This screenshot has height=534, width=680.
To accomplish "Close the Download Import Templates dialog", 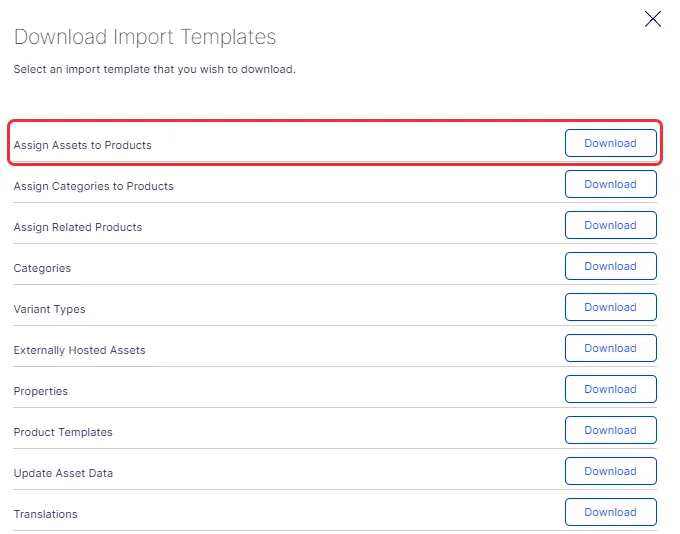I will [x=652, y=19].
